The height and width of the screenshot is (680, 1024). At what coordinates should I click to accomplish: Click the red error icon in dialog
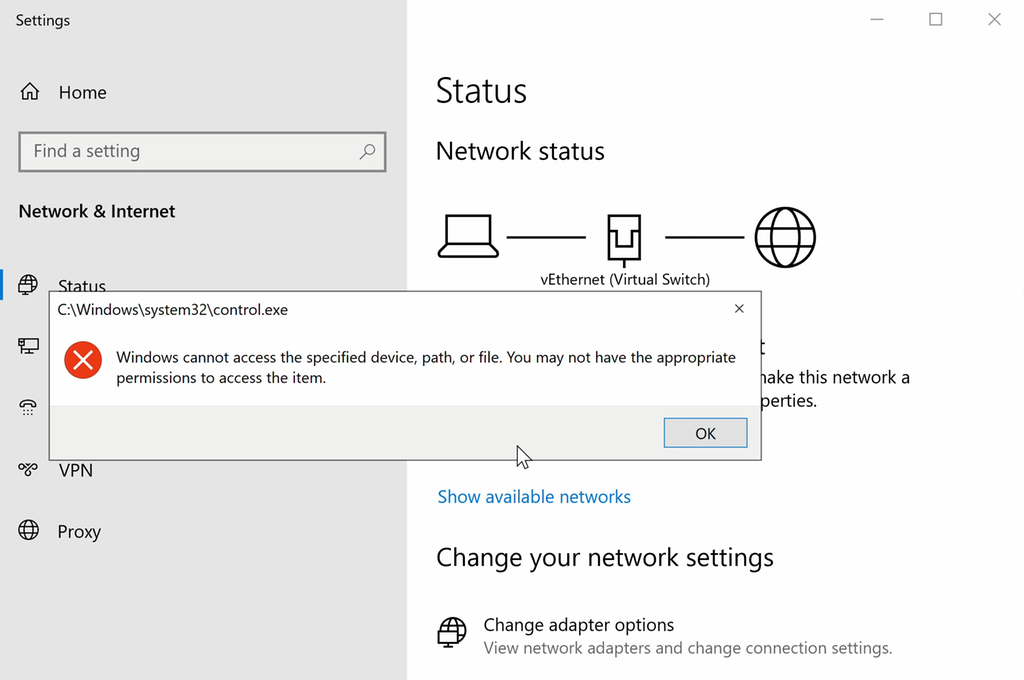[83, 360]
